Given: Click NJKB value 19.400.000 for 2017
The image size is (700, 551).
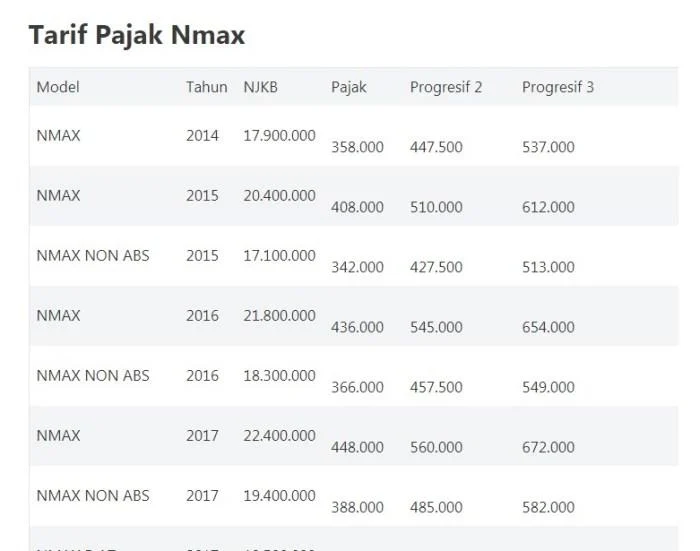Looking at the screenshot, I should click(279, 496).
